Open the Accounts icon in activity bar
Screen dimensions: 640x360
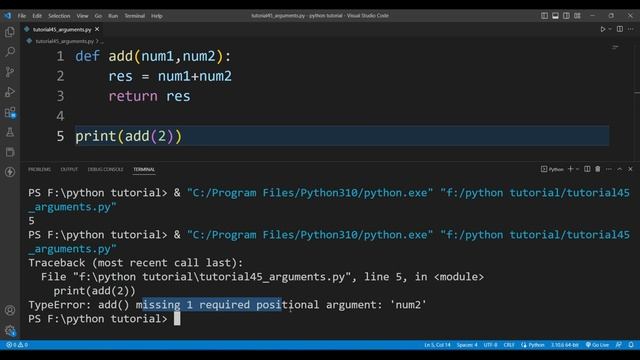10,310
